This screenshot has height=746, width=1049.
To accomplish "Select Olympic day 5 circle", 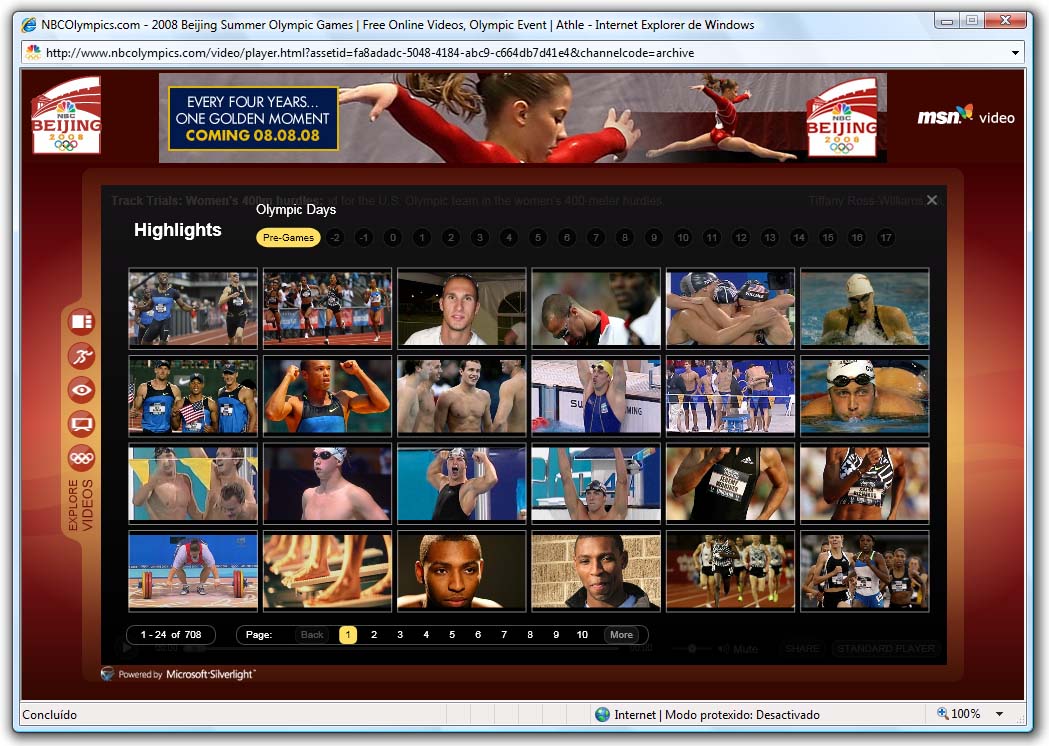I will coord(538,238).
